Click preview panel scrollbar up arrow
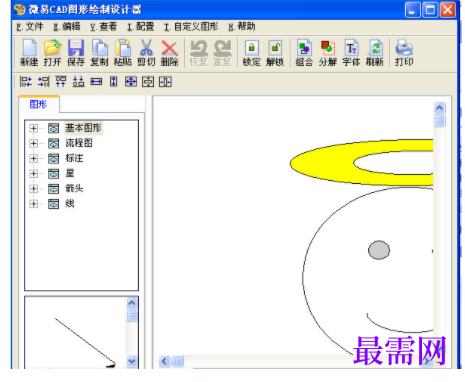Viewport: 465px width, 382px height. 132,303
